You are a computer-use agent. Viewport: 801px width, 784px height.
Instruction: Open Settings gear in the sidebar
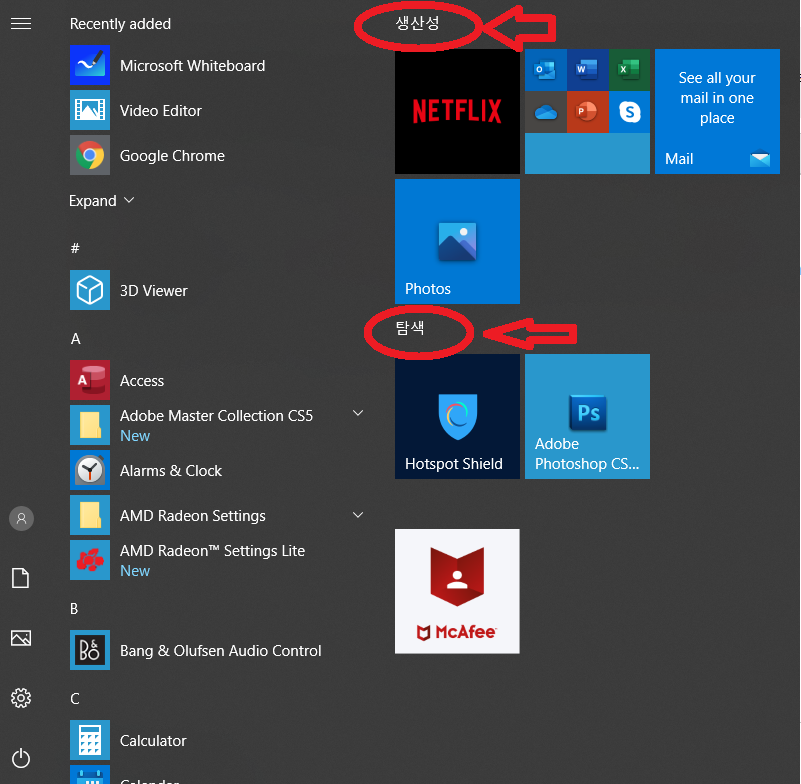click(21, 698)
